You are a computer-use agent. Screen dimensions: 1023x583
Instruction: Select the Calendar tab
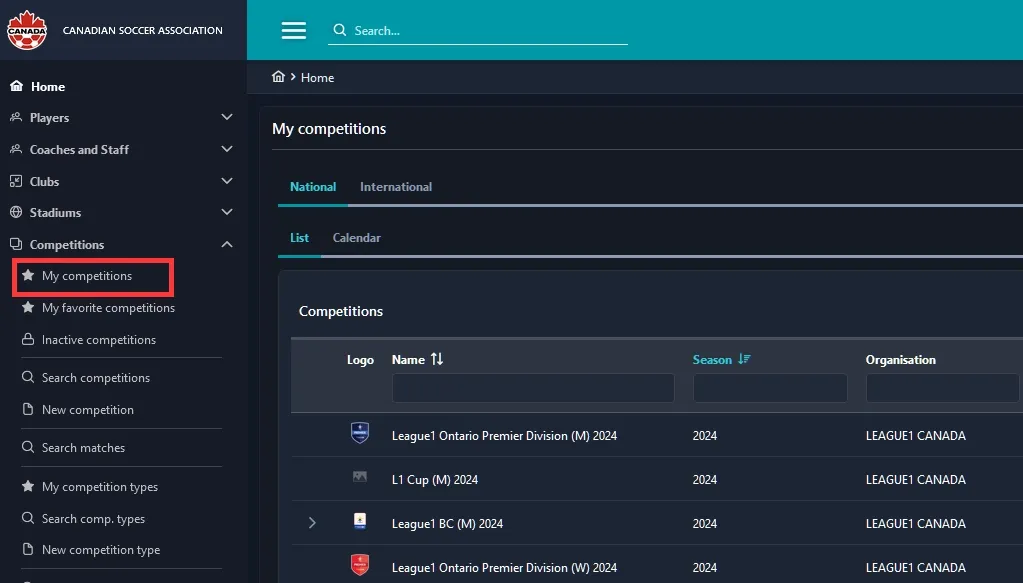click(357, 237)
